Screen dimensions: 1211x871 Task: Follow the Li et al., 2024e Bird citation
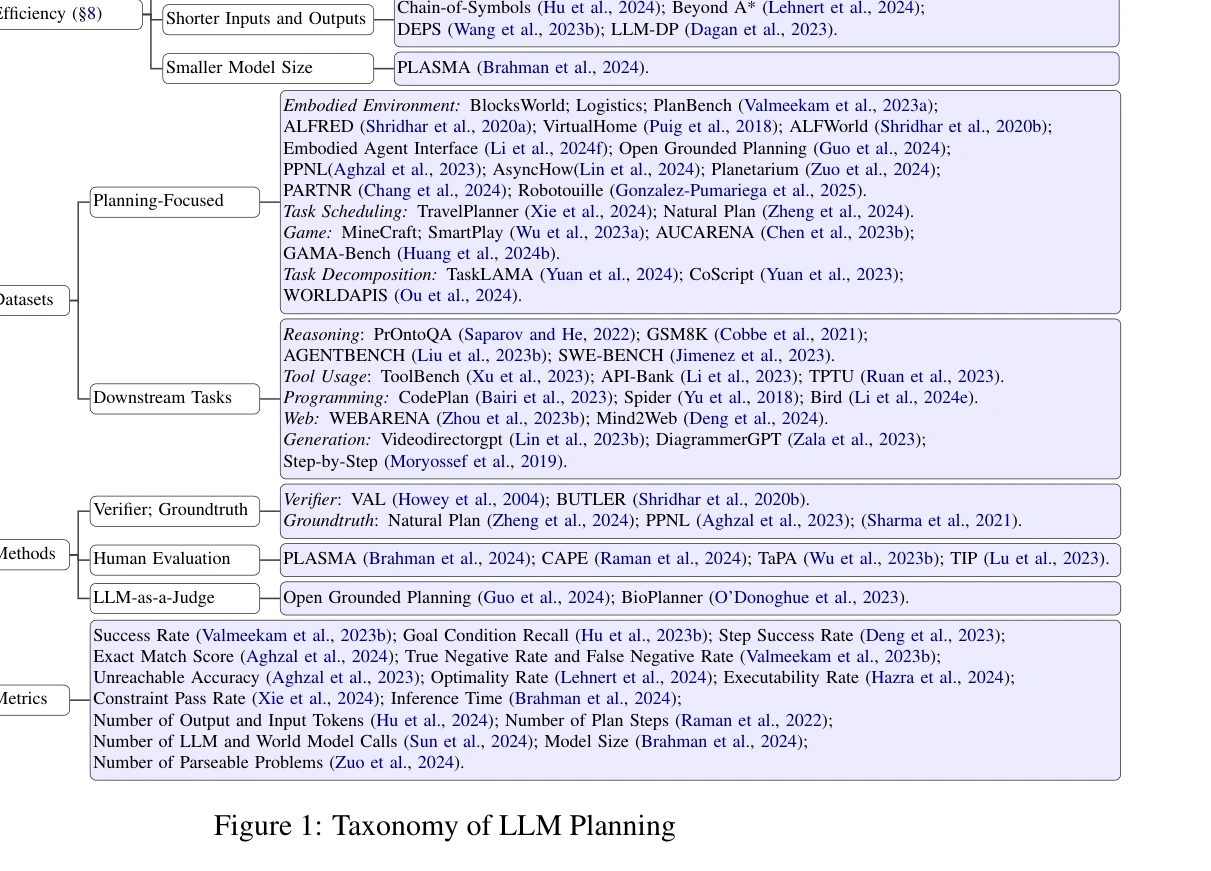coord(911,397)
